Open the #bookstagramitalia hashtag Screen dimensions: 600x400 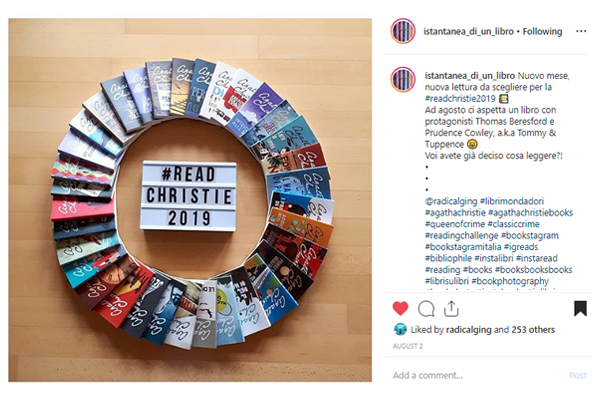click(463, 247)
